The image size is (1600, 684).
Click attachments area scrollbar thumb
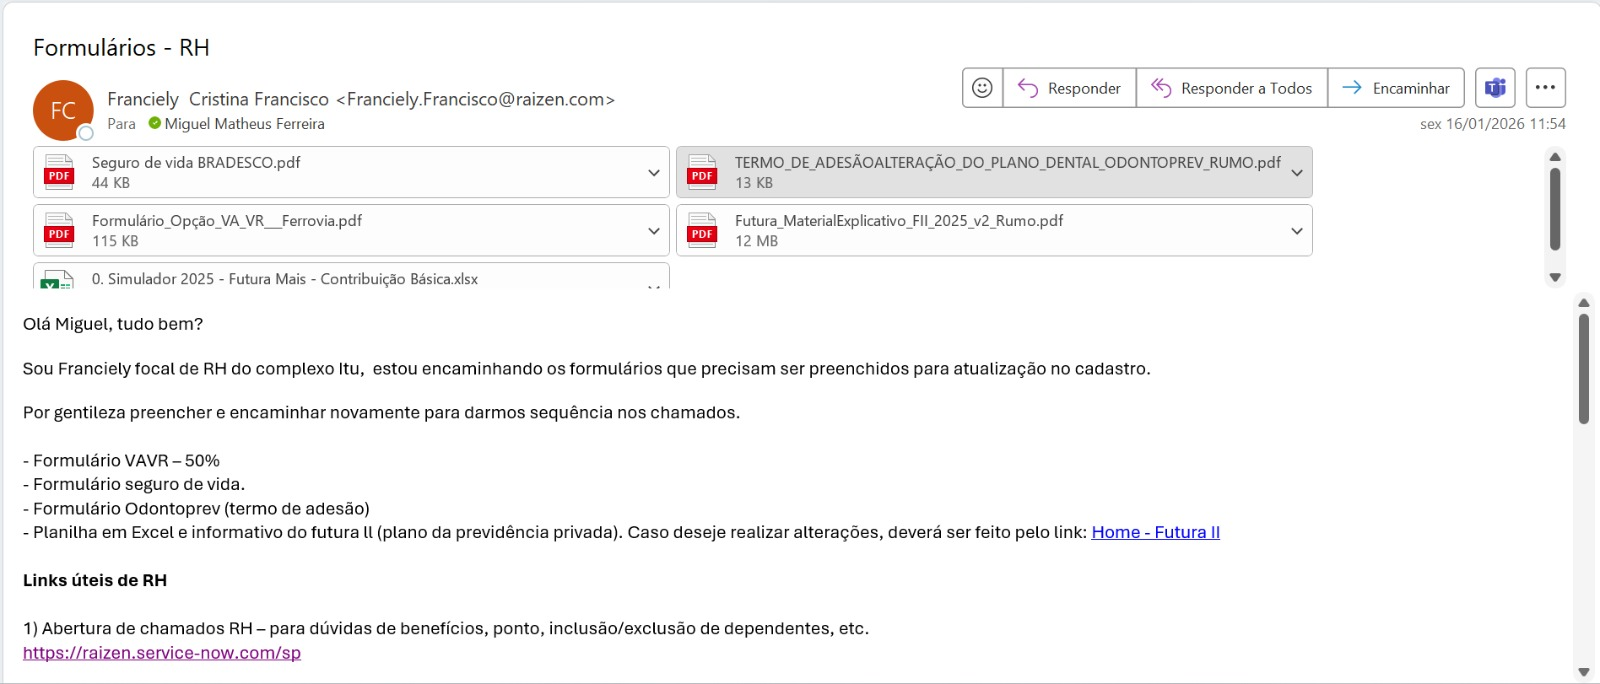1555,208
